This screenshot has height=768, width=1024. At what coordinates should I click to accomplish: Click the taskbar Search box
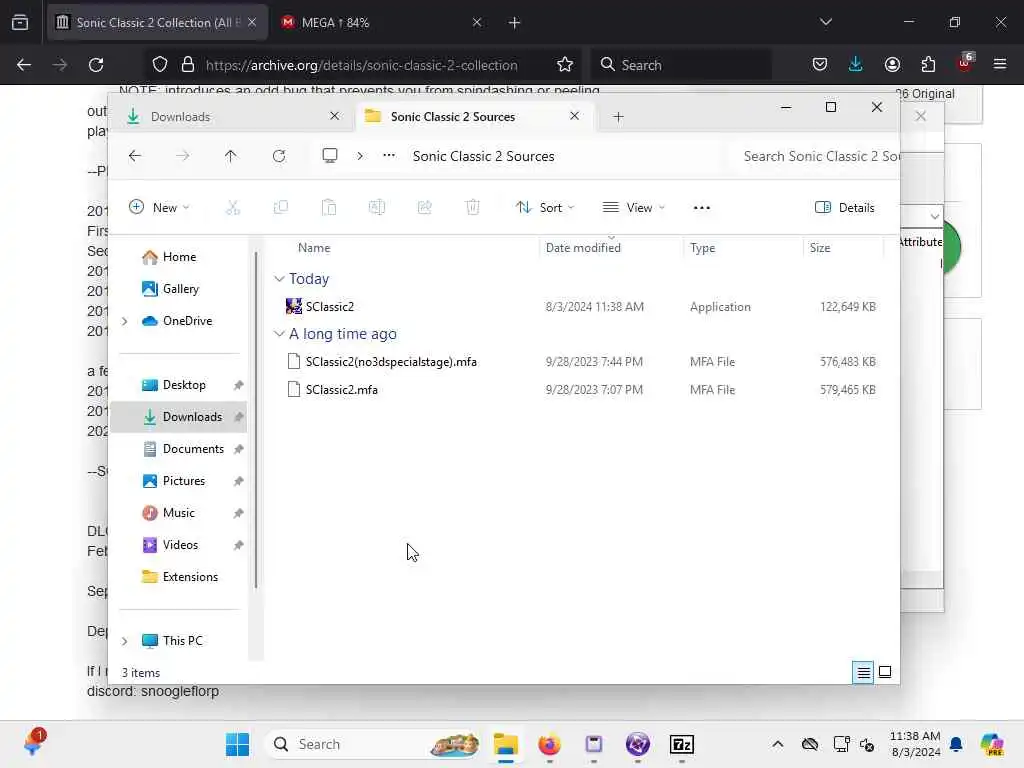tap(374, 744)
